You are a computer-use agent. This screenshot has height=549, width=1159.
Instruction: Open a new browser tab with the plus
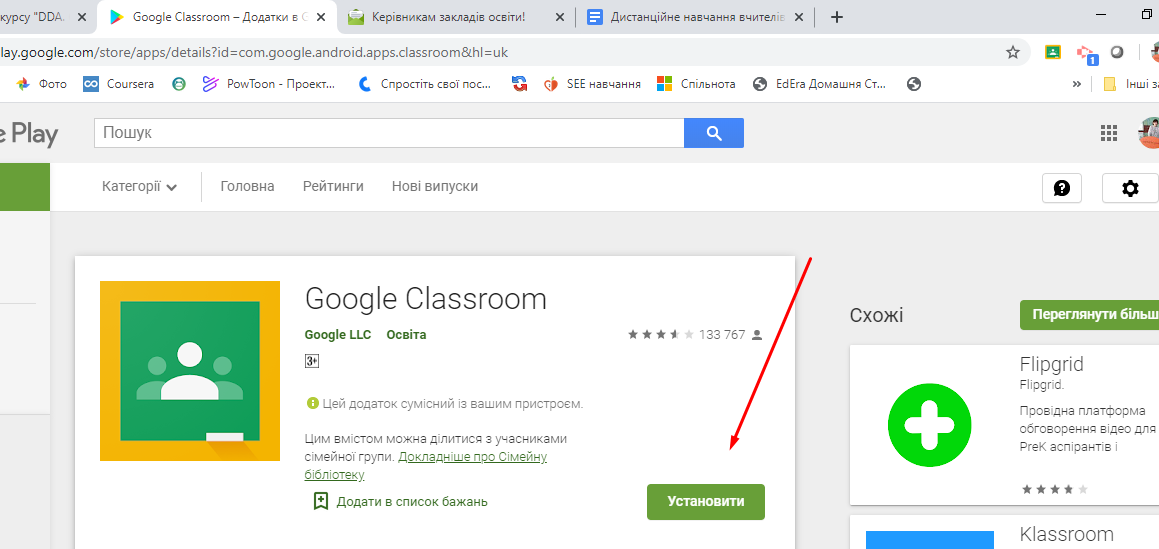point(837,17)
